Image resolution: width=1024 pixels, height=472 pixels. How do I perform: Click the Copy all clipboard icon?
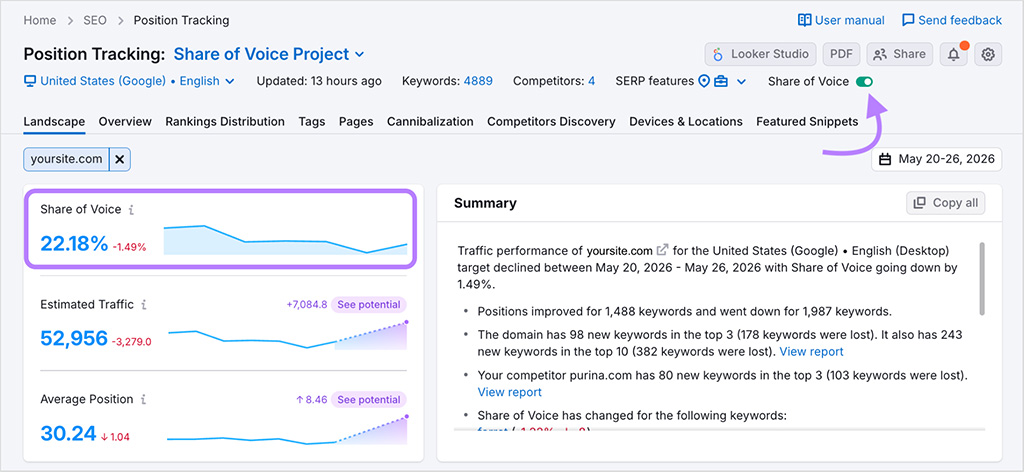pyautogui.click(x=920, y=203)
